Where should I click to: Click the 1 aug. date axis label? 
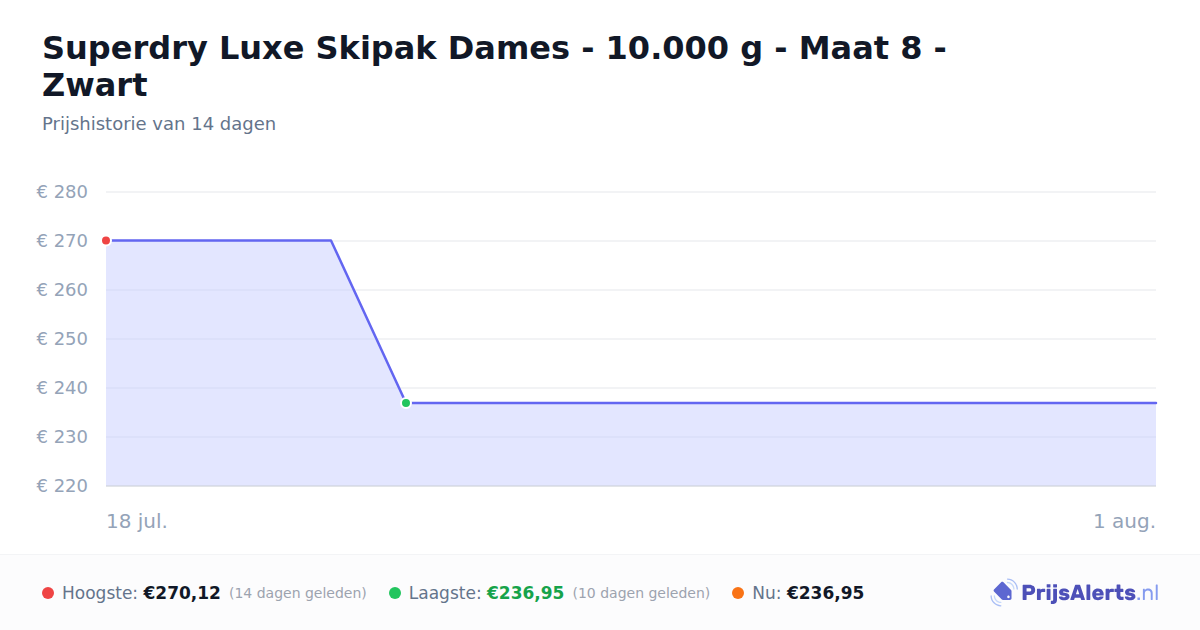click(x=1125, y=521)
